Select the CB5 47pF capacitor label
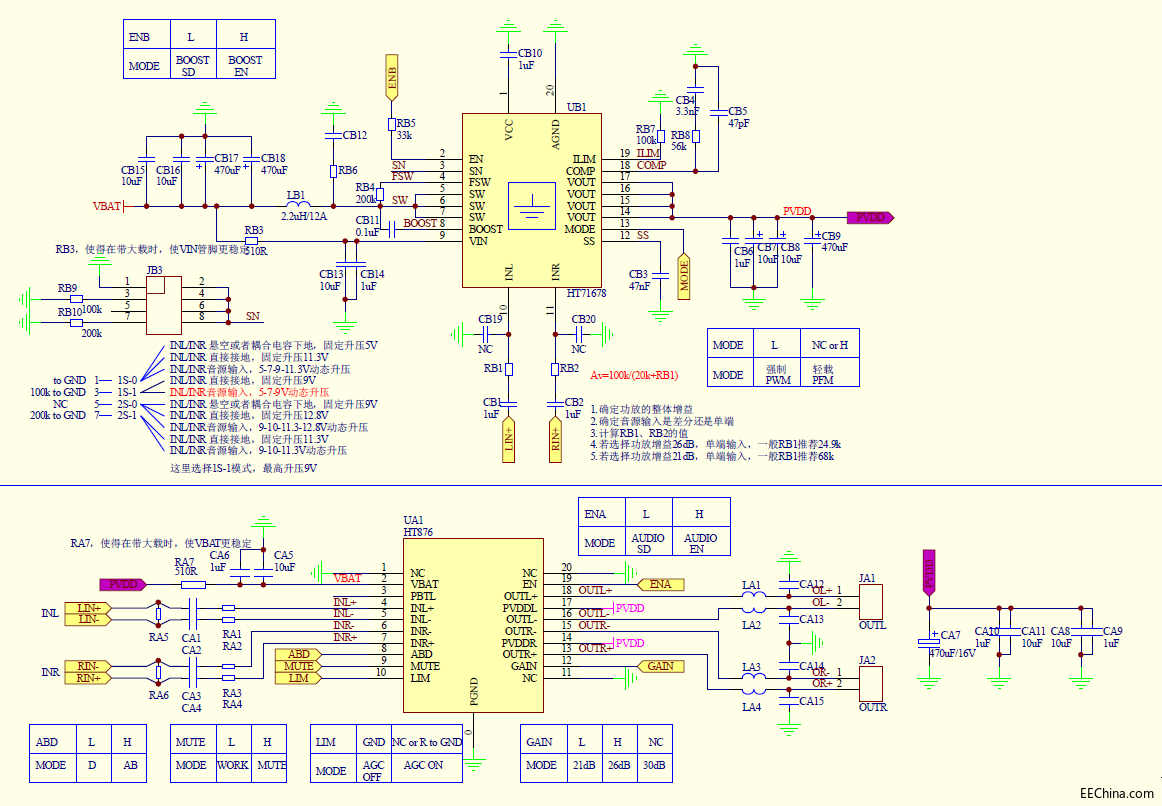The width and height of the screenshot is (1162, 806). point(738,118)
